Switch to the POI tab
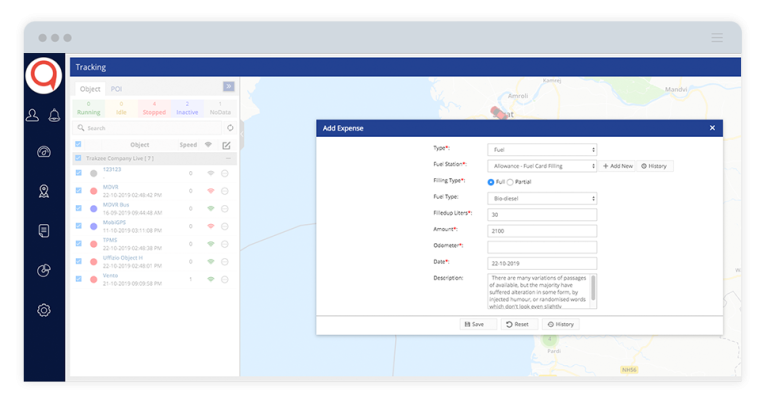Viewport: 768px width, 403px height. [x=116, y=89]
